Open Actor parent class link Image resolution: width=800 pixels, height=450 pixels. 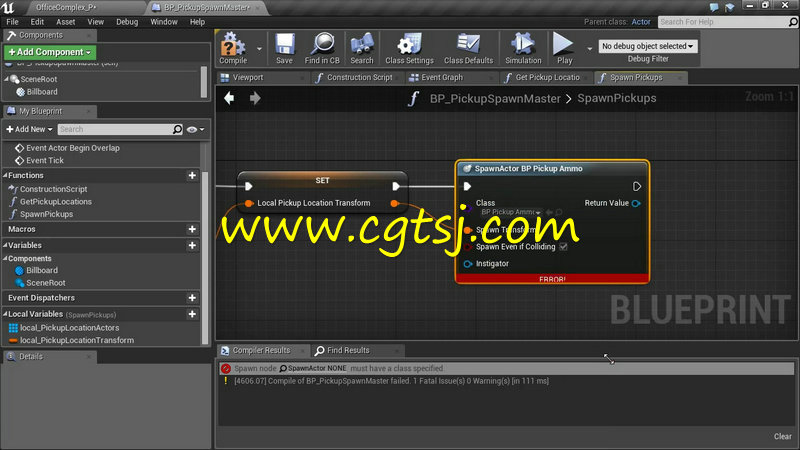click(641, 22)
